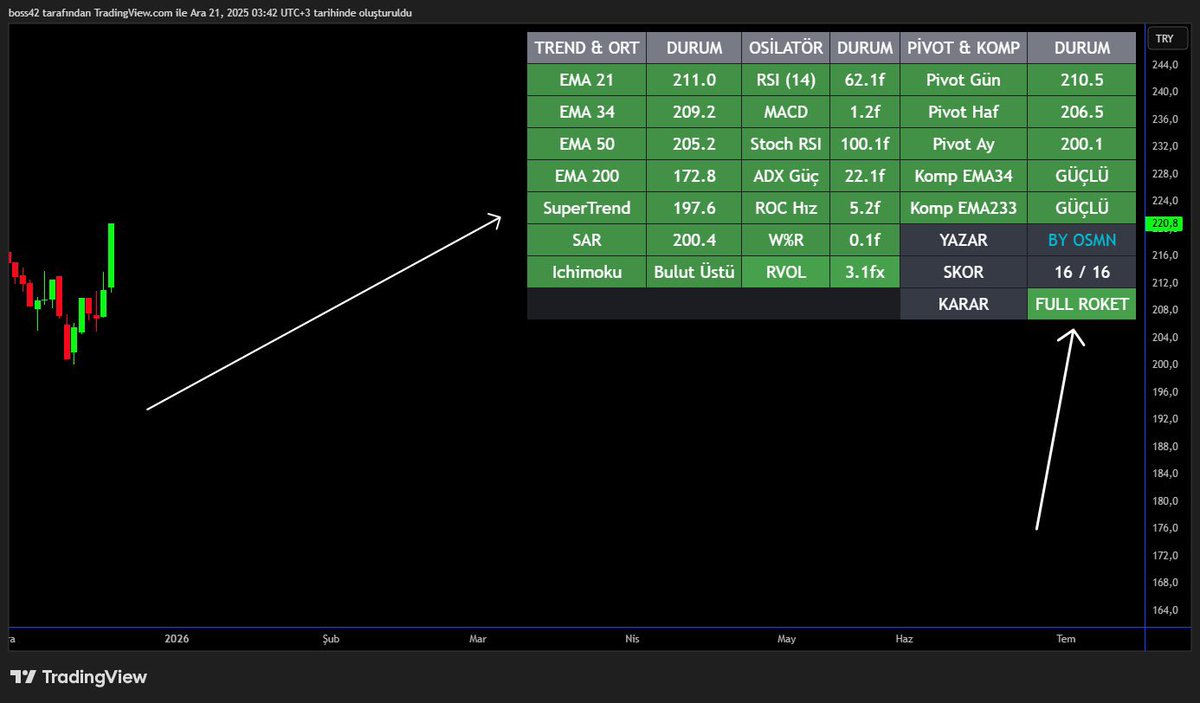Click the Komp EMA233 label cell
The image size is (1200, 703).
point(963,208)
